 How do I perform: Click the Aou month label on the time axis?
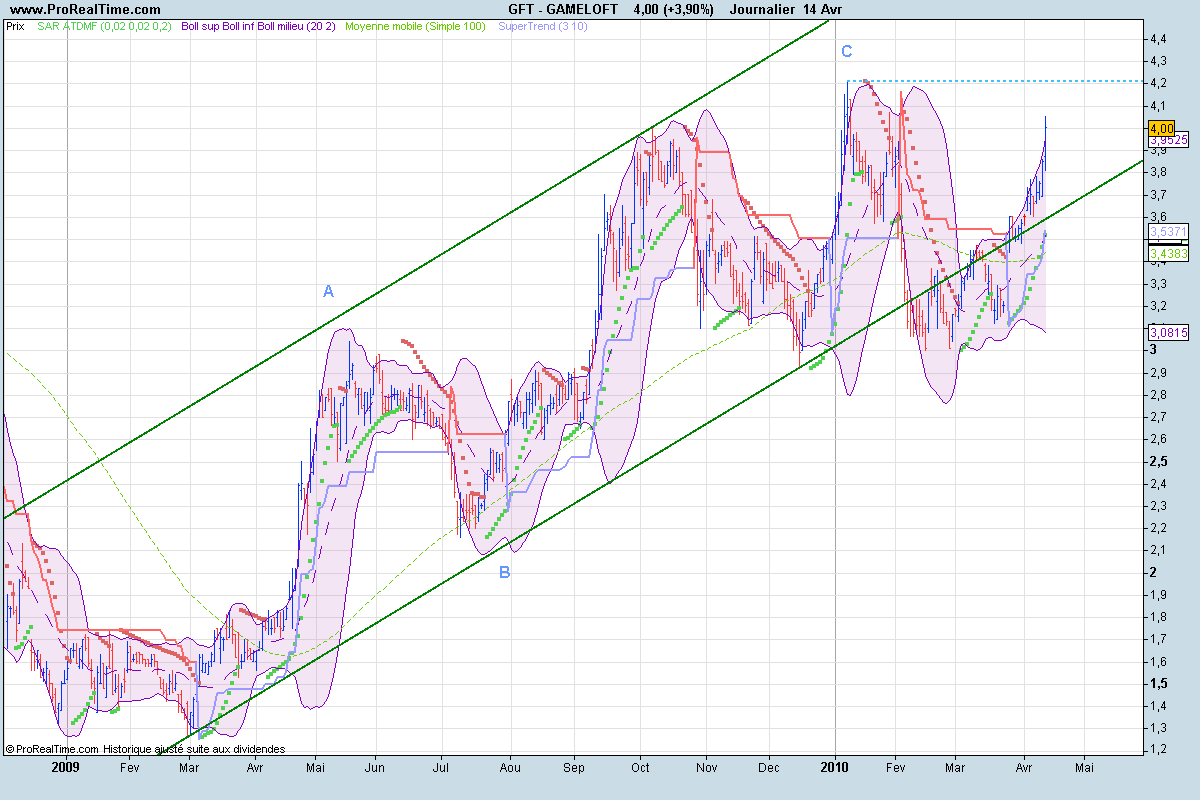point(510,767)
